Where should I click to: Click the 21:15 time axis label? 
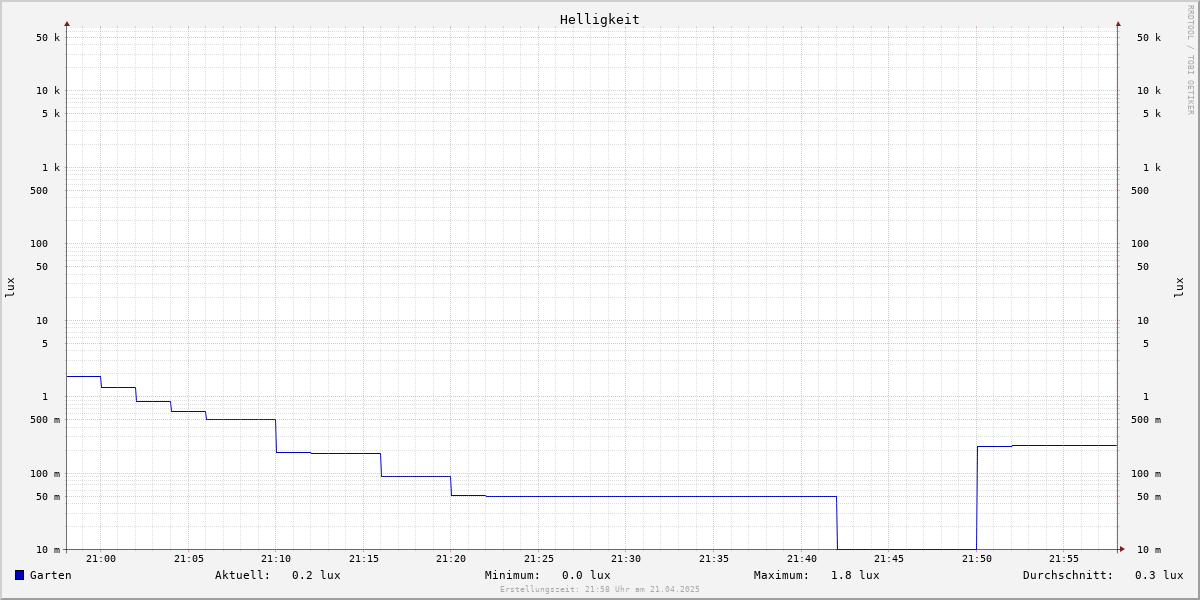point(364,559)
